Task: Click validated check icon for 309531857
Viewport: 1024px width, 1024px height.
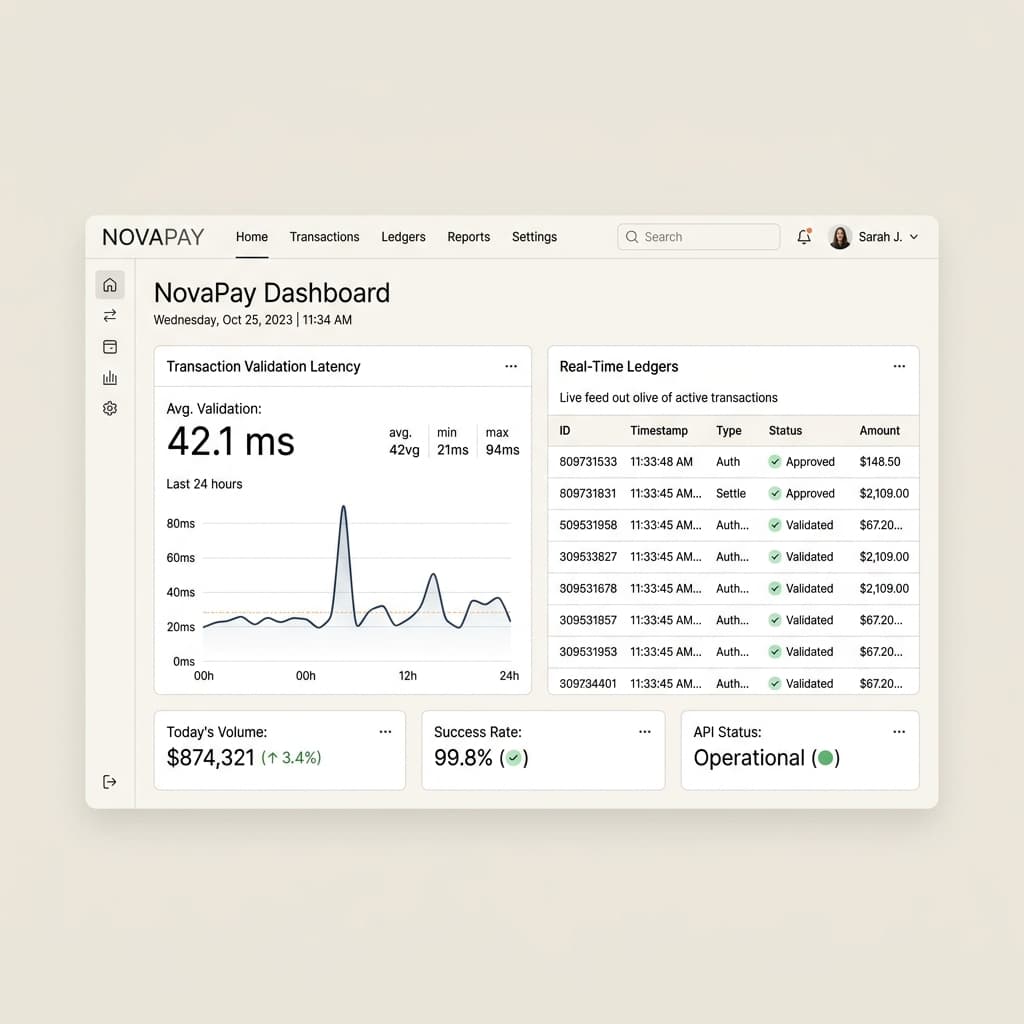Action: tap(775, 620)
